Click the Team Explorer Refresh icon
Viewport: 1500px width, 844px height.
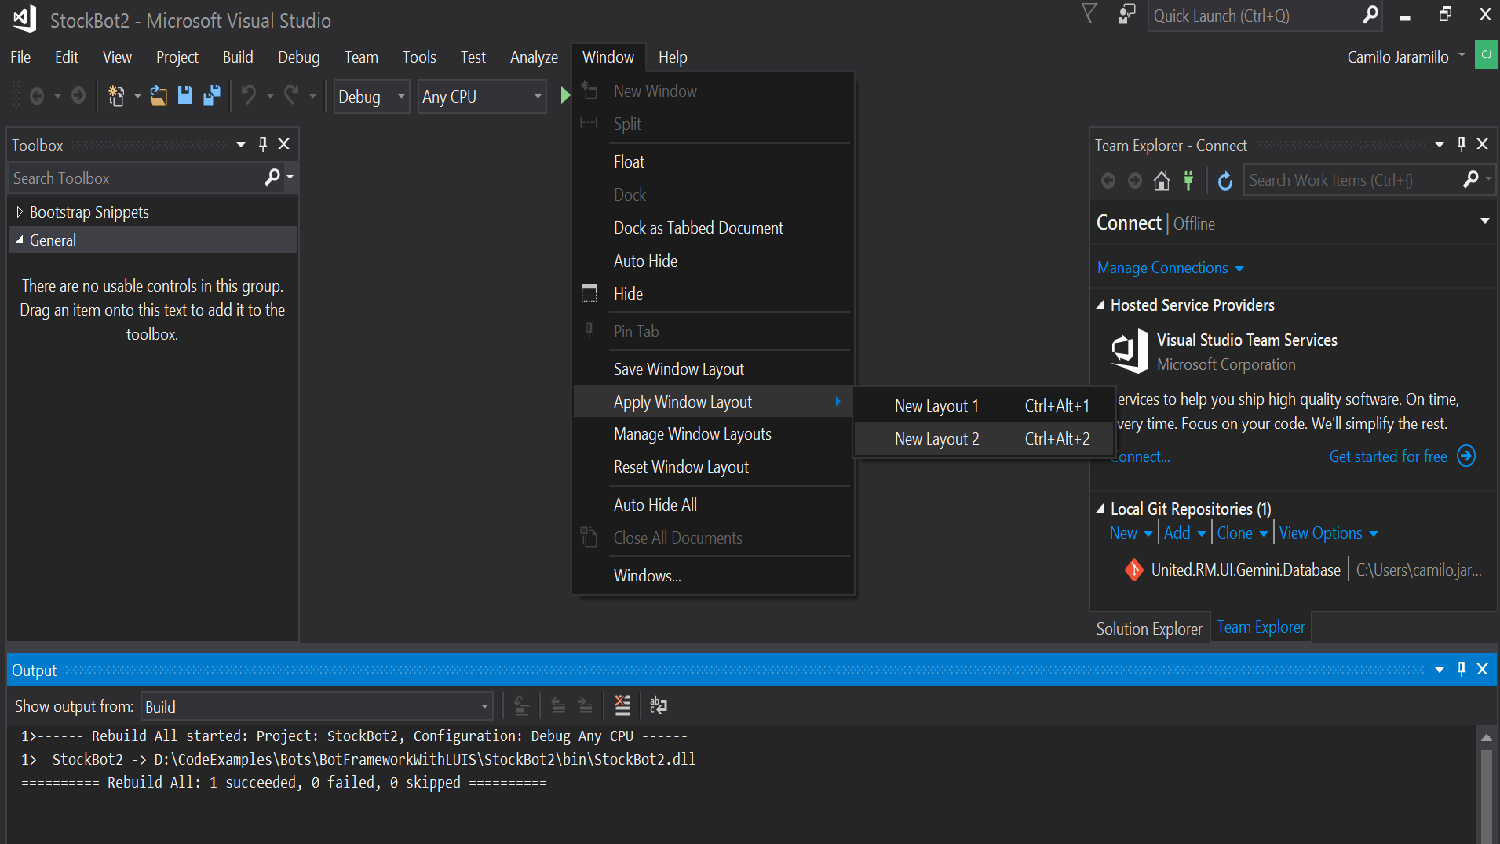pos(1225,180)
